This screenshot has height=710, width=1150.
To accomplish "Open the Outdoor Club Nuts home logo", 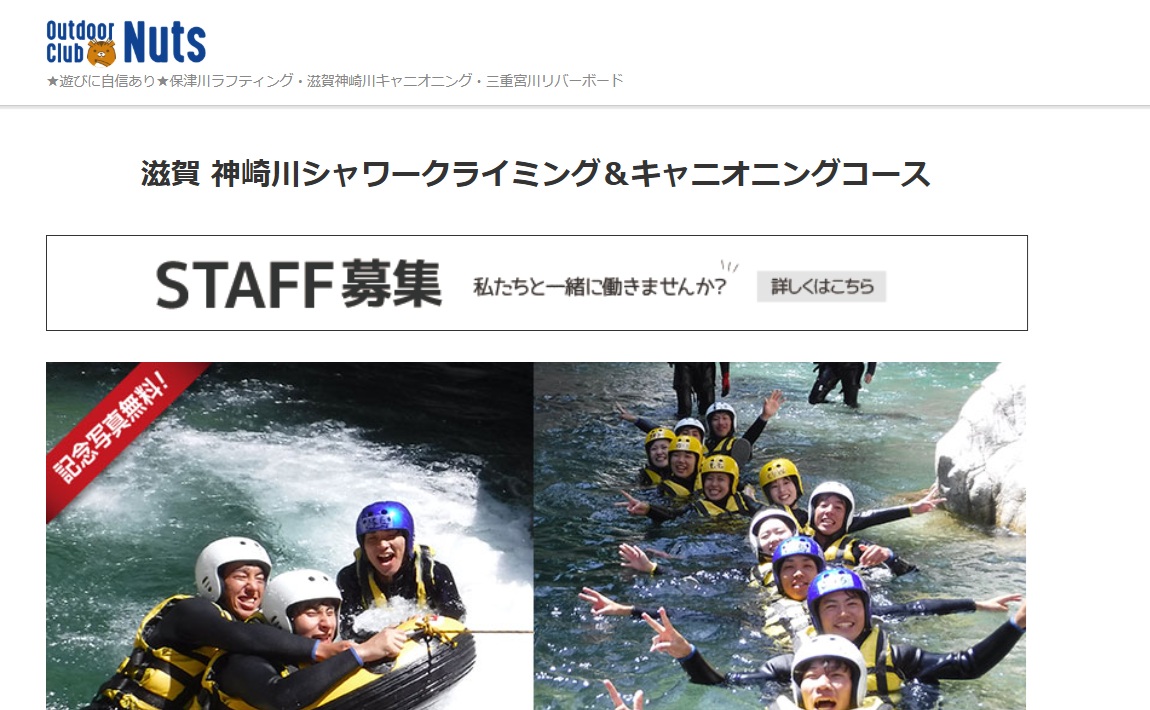I will click(126, 43).
